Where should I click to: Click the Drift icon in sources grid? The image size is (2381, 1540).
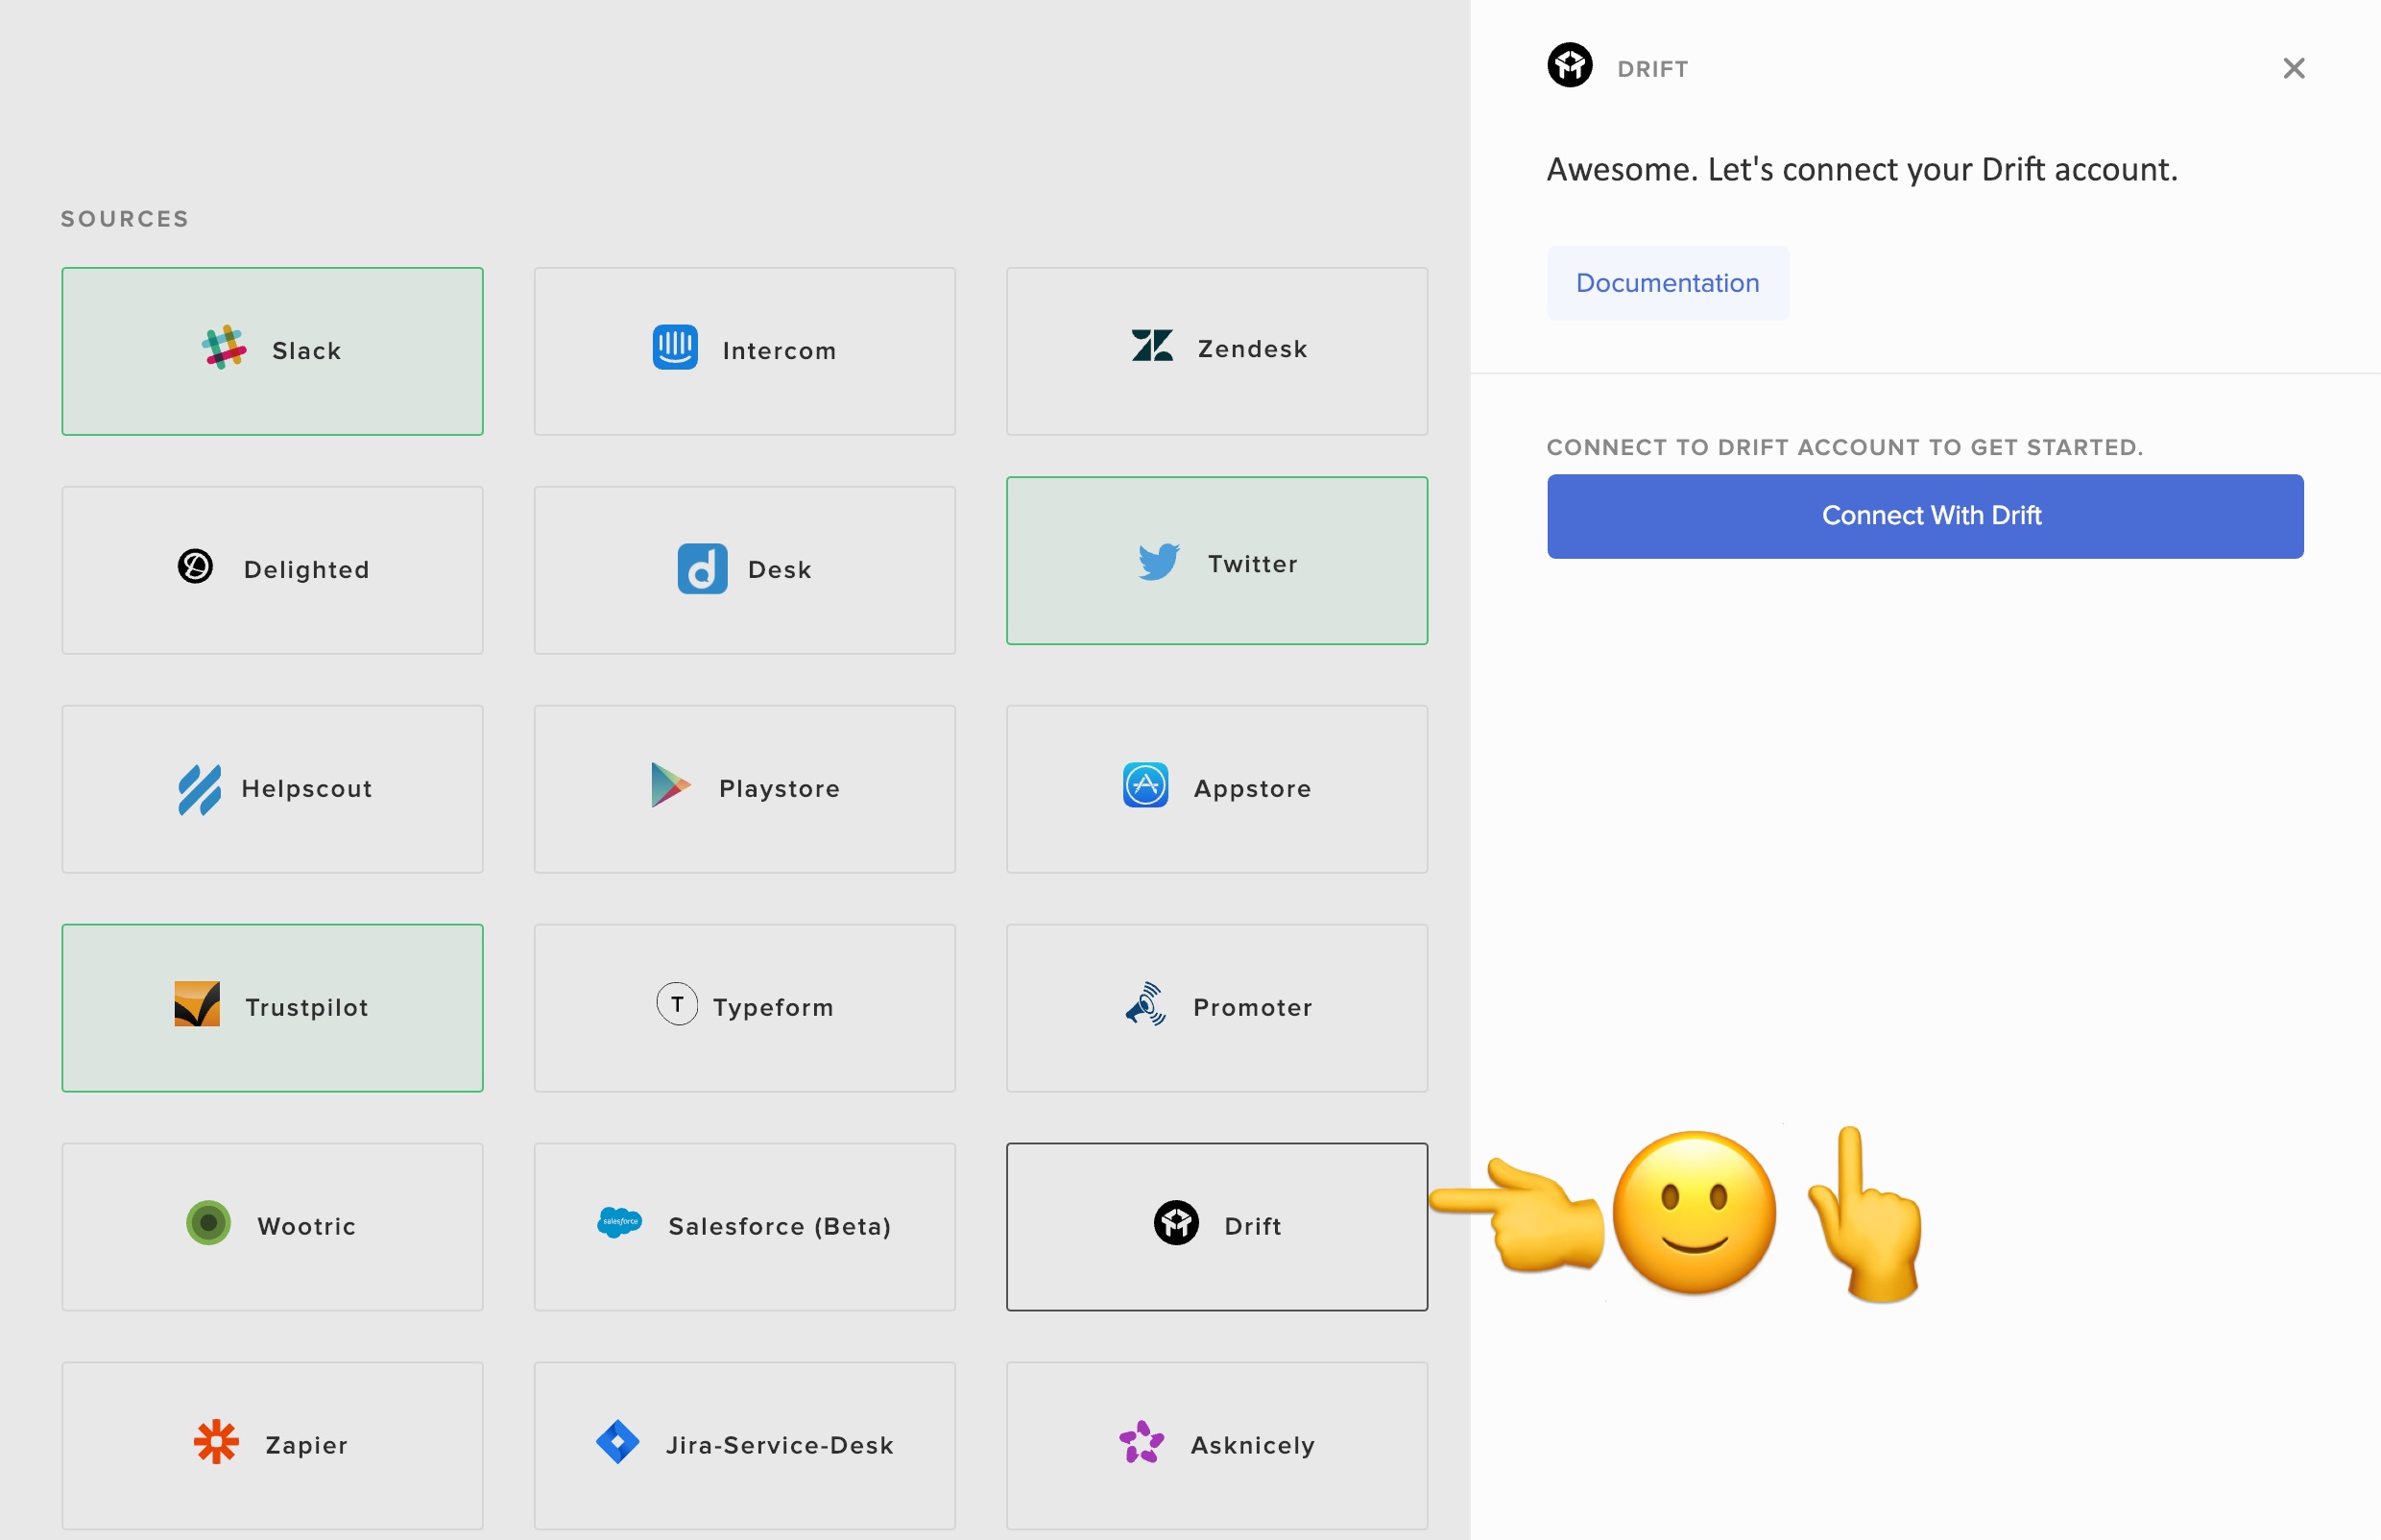point(1176,1223)
